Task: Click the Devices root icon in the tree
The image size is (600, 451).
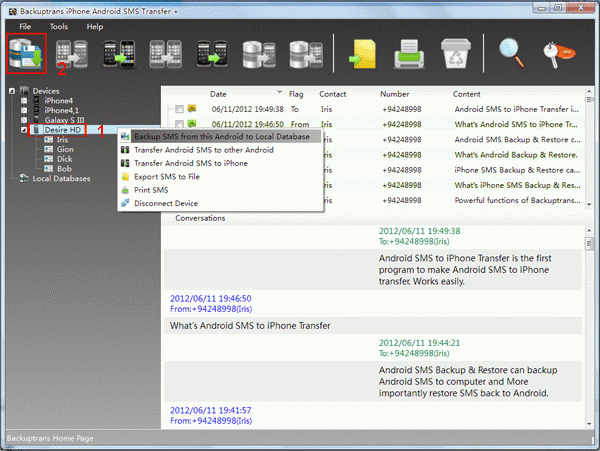Action: pos(24,91)
